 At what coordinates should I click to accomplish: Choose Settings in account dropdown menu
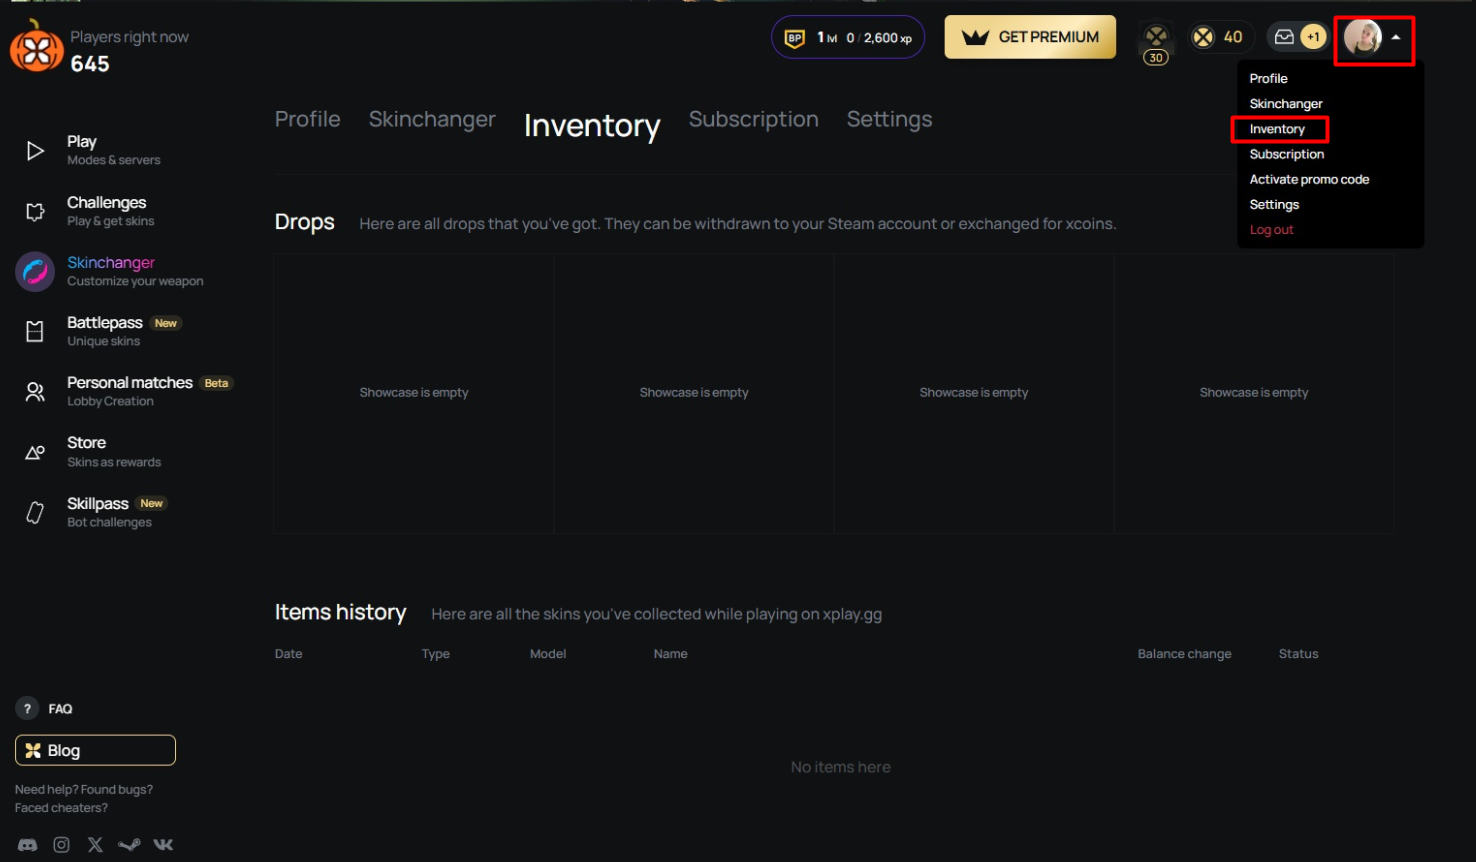pos(1274,204)
